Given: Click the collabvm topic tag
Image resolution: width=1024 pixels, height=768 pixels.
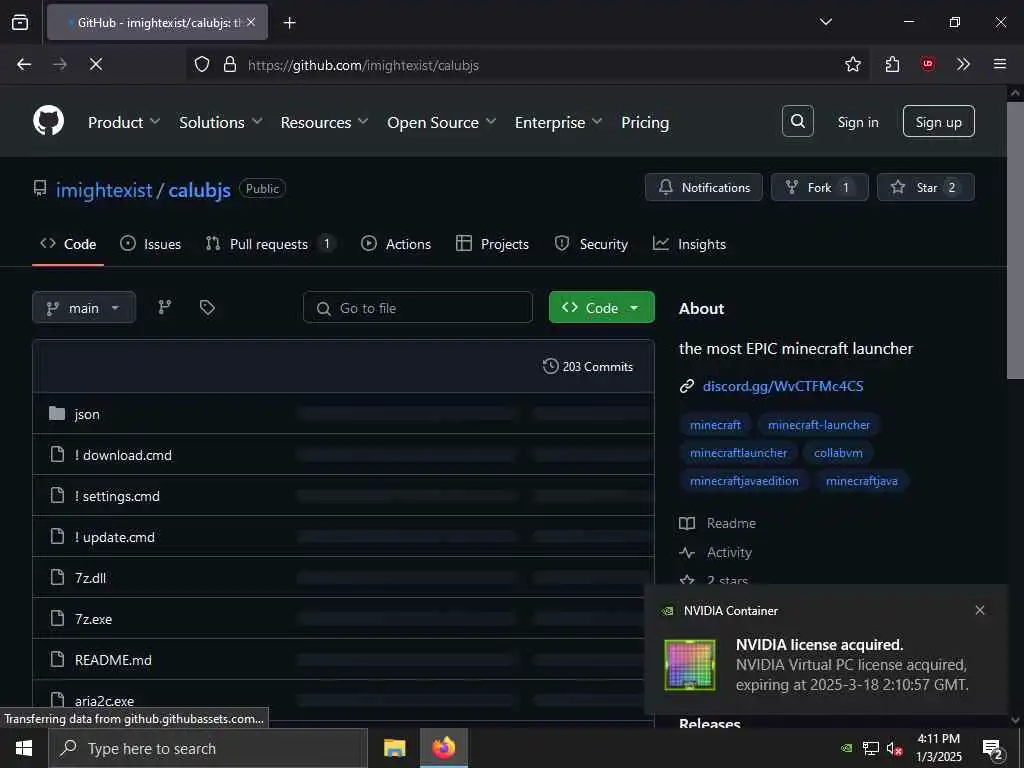Looking at the screenshot, I should point(838,453).
